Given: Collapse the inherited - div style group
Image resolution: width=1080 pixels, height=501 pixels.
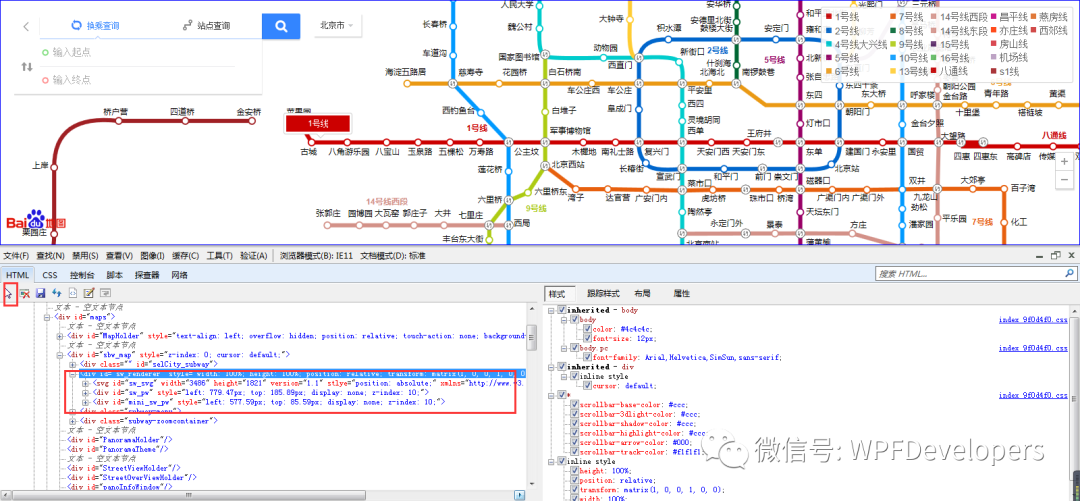Looking at the screenshot, I should pos(550,367).
